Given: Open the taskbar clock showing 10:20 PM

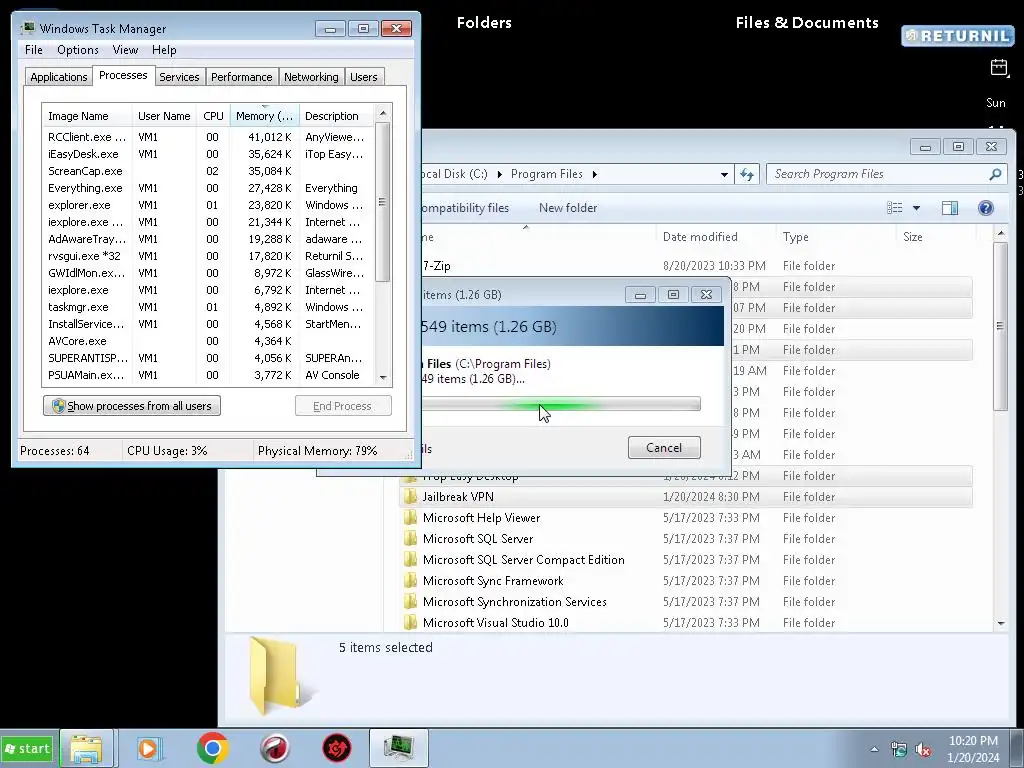Looking at the screenshot, I should point(973,749).
